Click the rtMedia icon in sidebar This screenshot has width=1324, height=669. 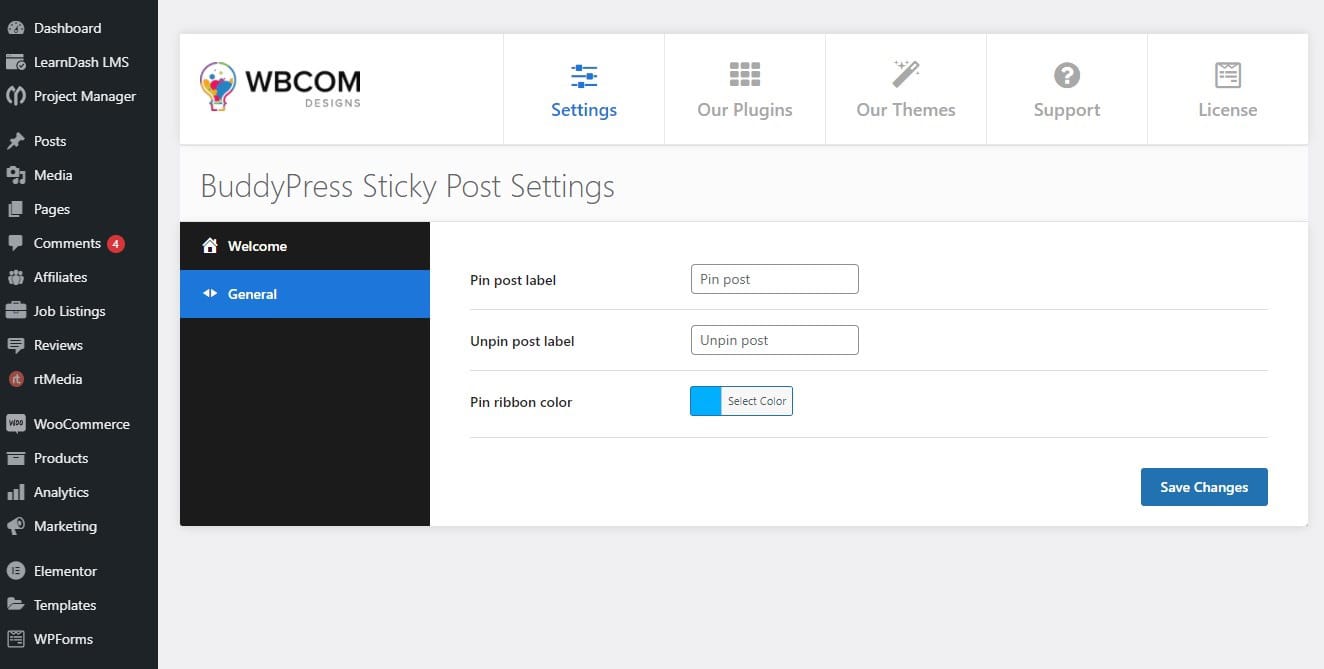pyautogui.click(x=16, y=379)
